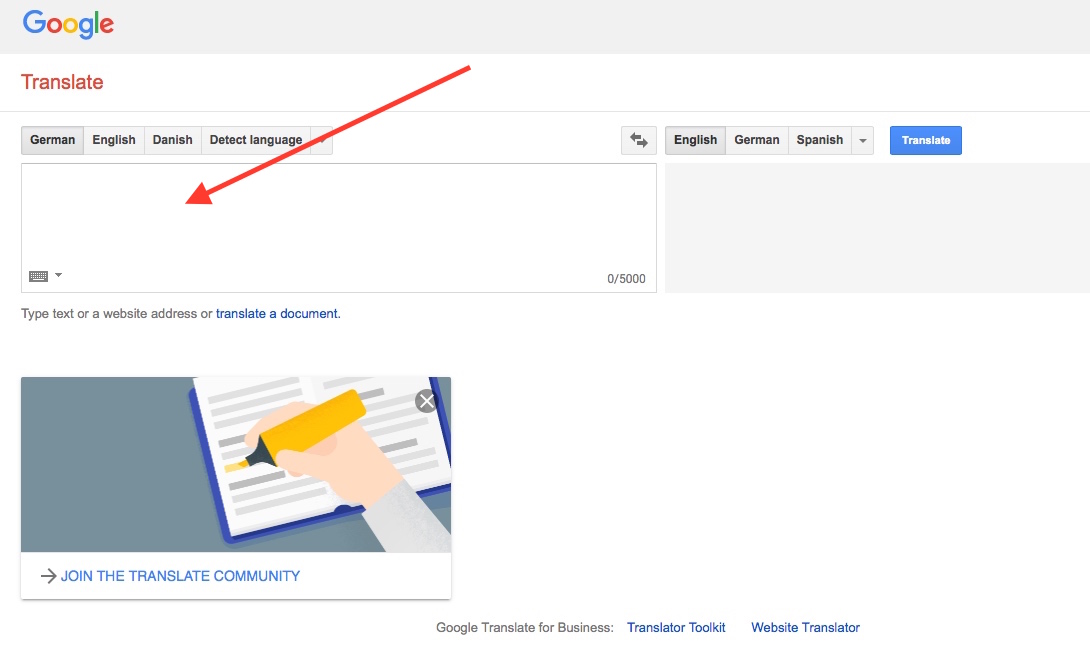Focus the source text input box
1090x649 pixels.
pyautogui.click(x=339, y=228)
